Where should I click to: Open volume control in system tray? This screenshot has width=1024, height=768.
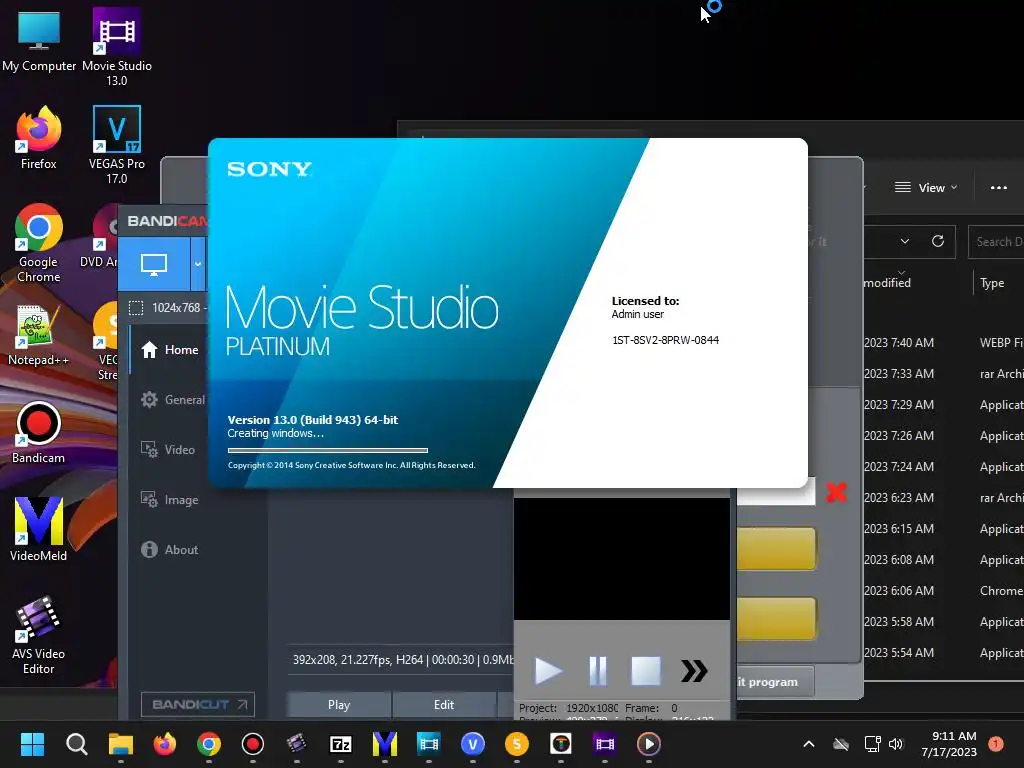pos(896,744)
